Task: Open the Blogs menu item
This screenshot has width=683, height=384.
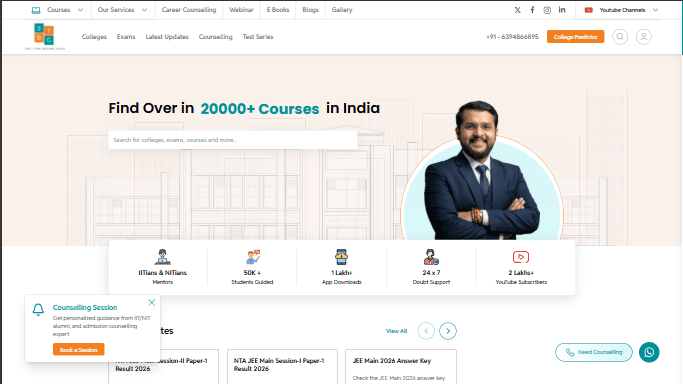Action: 311,10
